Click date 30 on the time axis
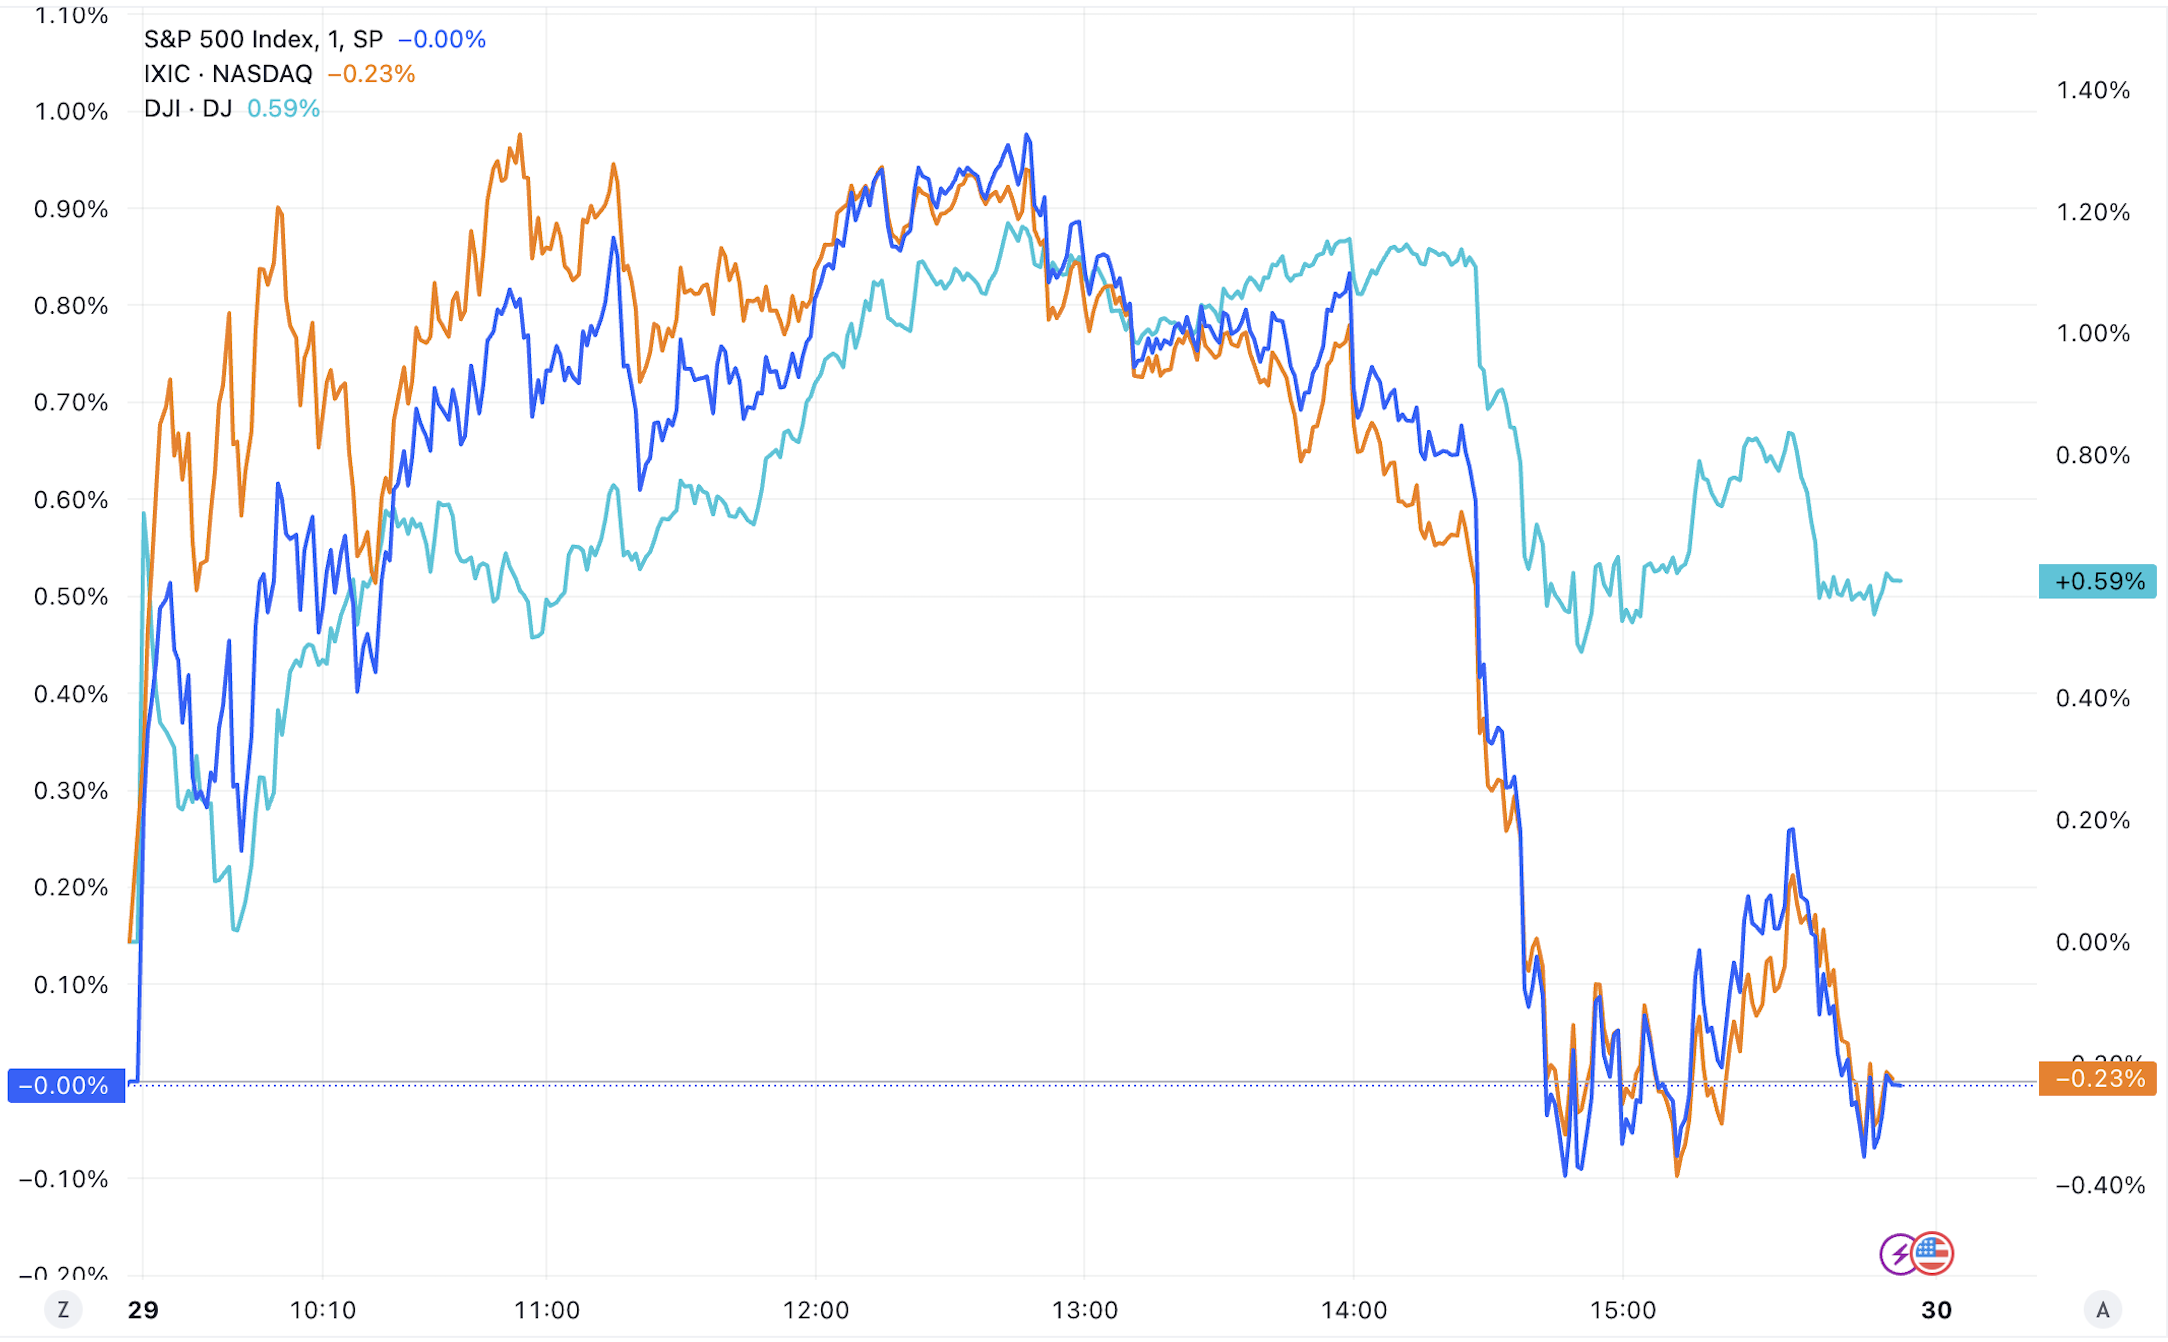 (x=1936, y=1310)
